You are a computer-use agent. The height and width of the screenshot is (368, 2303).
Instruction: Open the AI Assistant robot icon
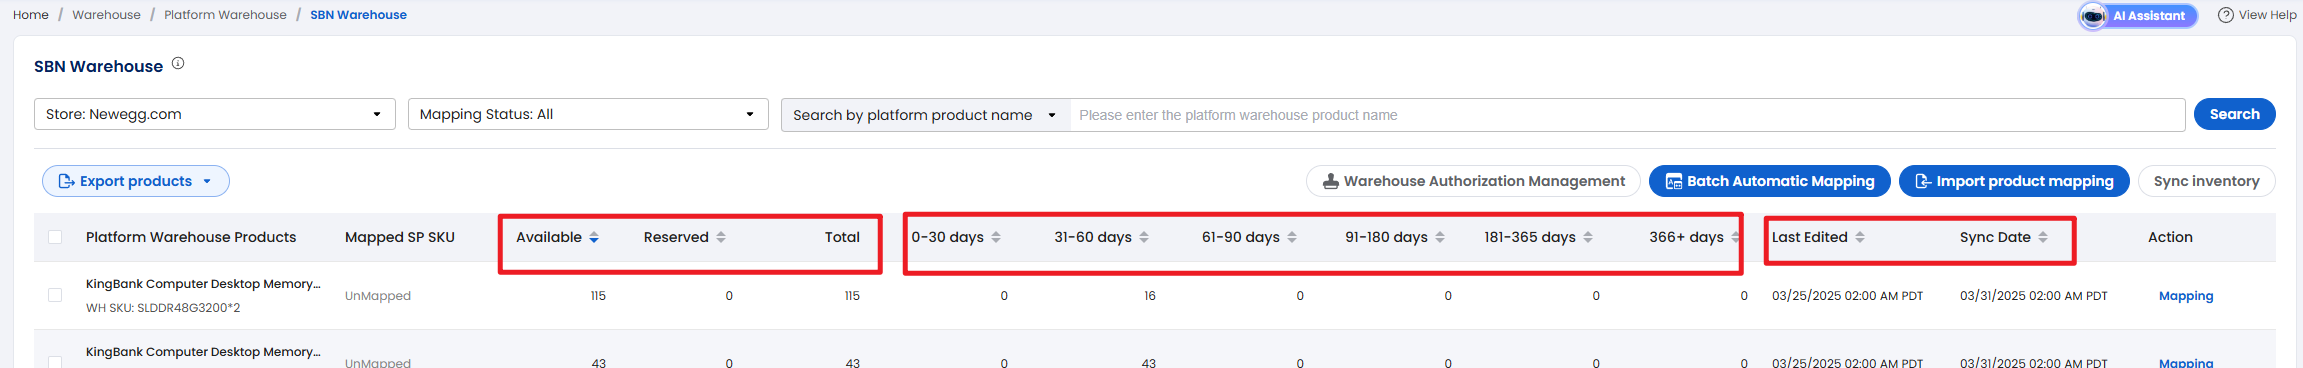[x=2093, y=16]
